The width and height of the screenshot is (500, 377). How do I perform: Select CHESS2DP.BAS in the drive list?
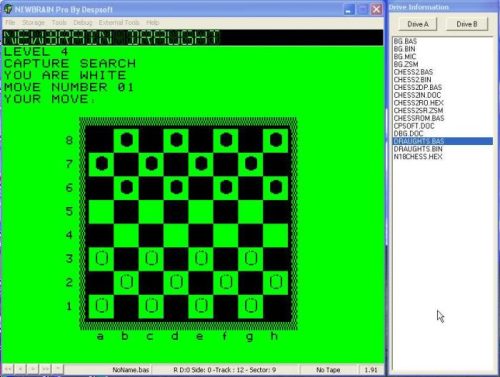tap(418, 87)
